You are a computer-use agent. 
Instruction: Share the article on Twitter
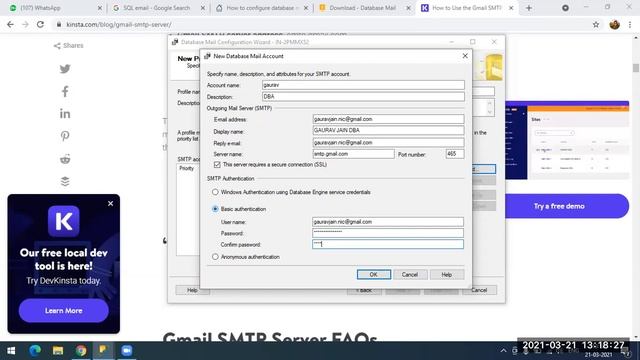pyautogui.click(x=65, y=69)
